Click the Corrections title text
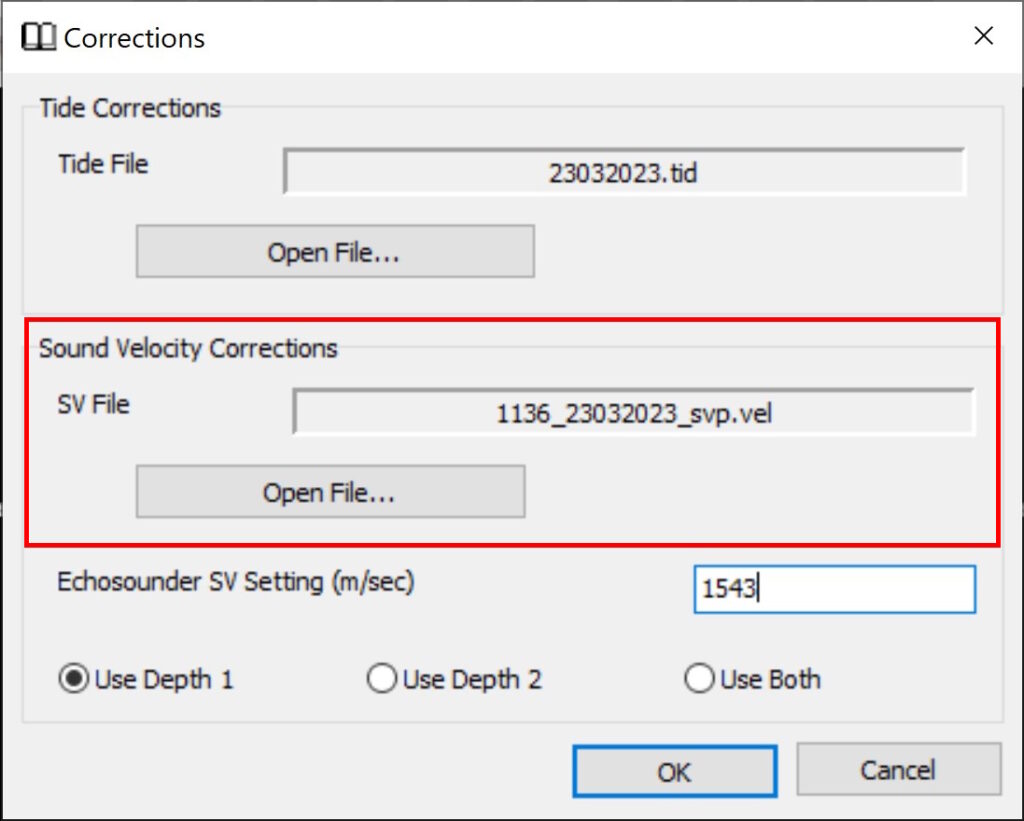The image size is (1024, 821). point(134,38)
